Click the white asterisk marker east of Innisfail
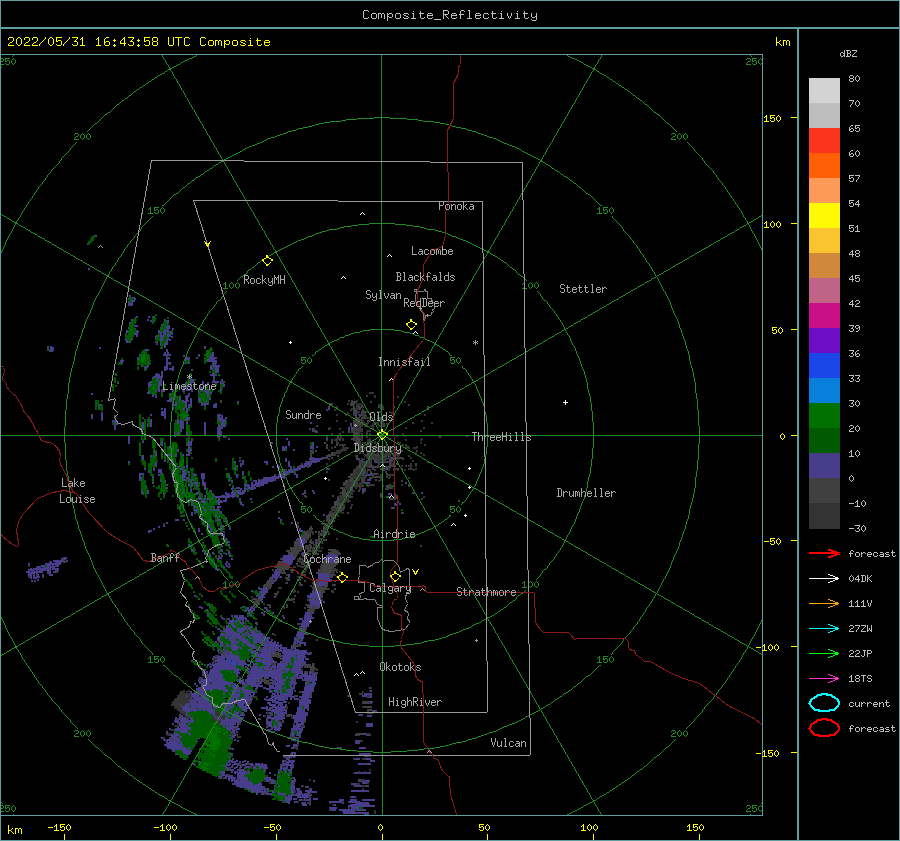The image size is (900, 841). point(475,343)
